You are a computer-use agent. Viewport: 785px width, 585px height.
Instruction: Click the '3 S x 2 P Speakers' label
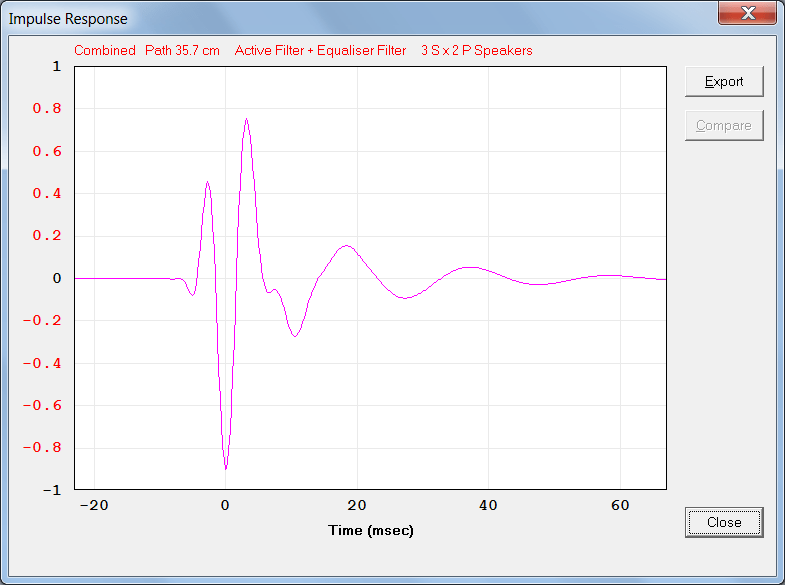477,51
